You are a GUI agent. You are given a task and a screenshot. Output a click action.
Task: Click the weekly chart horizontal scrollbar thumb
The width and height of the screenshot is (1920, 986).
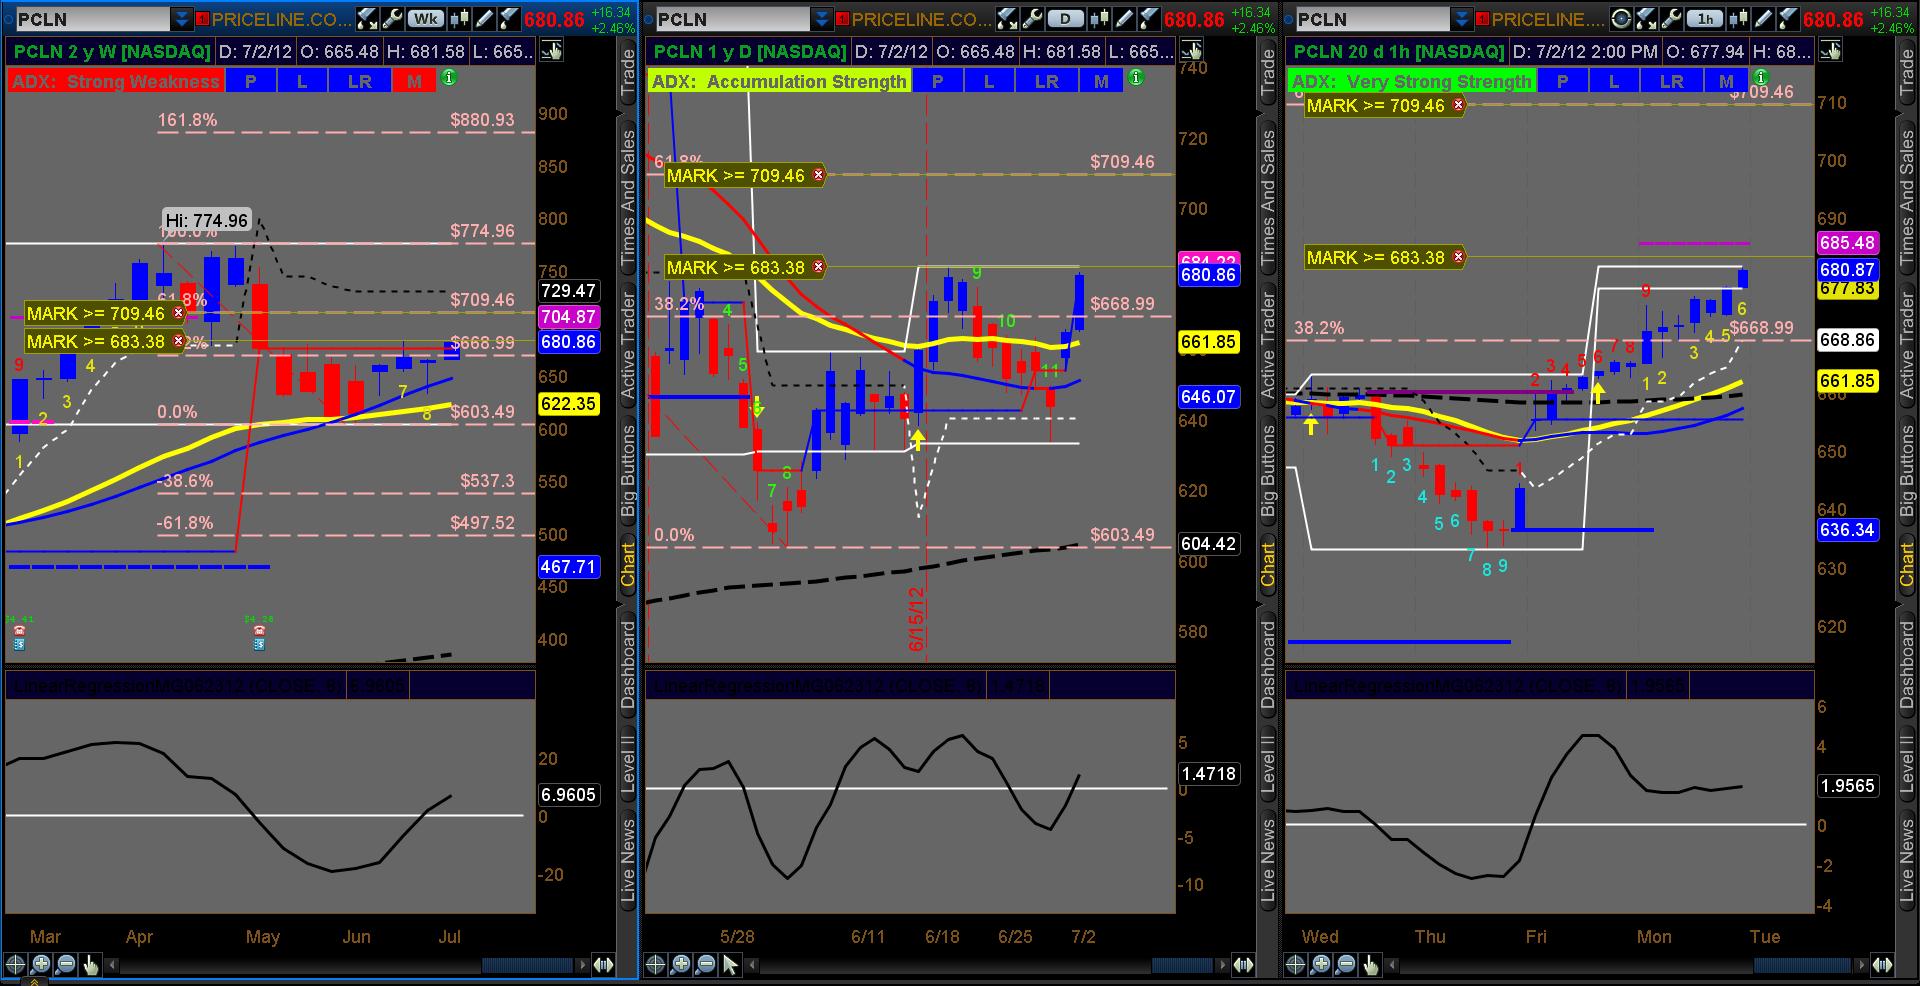click(x=527, y=965)
